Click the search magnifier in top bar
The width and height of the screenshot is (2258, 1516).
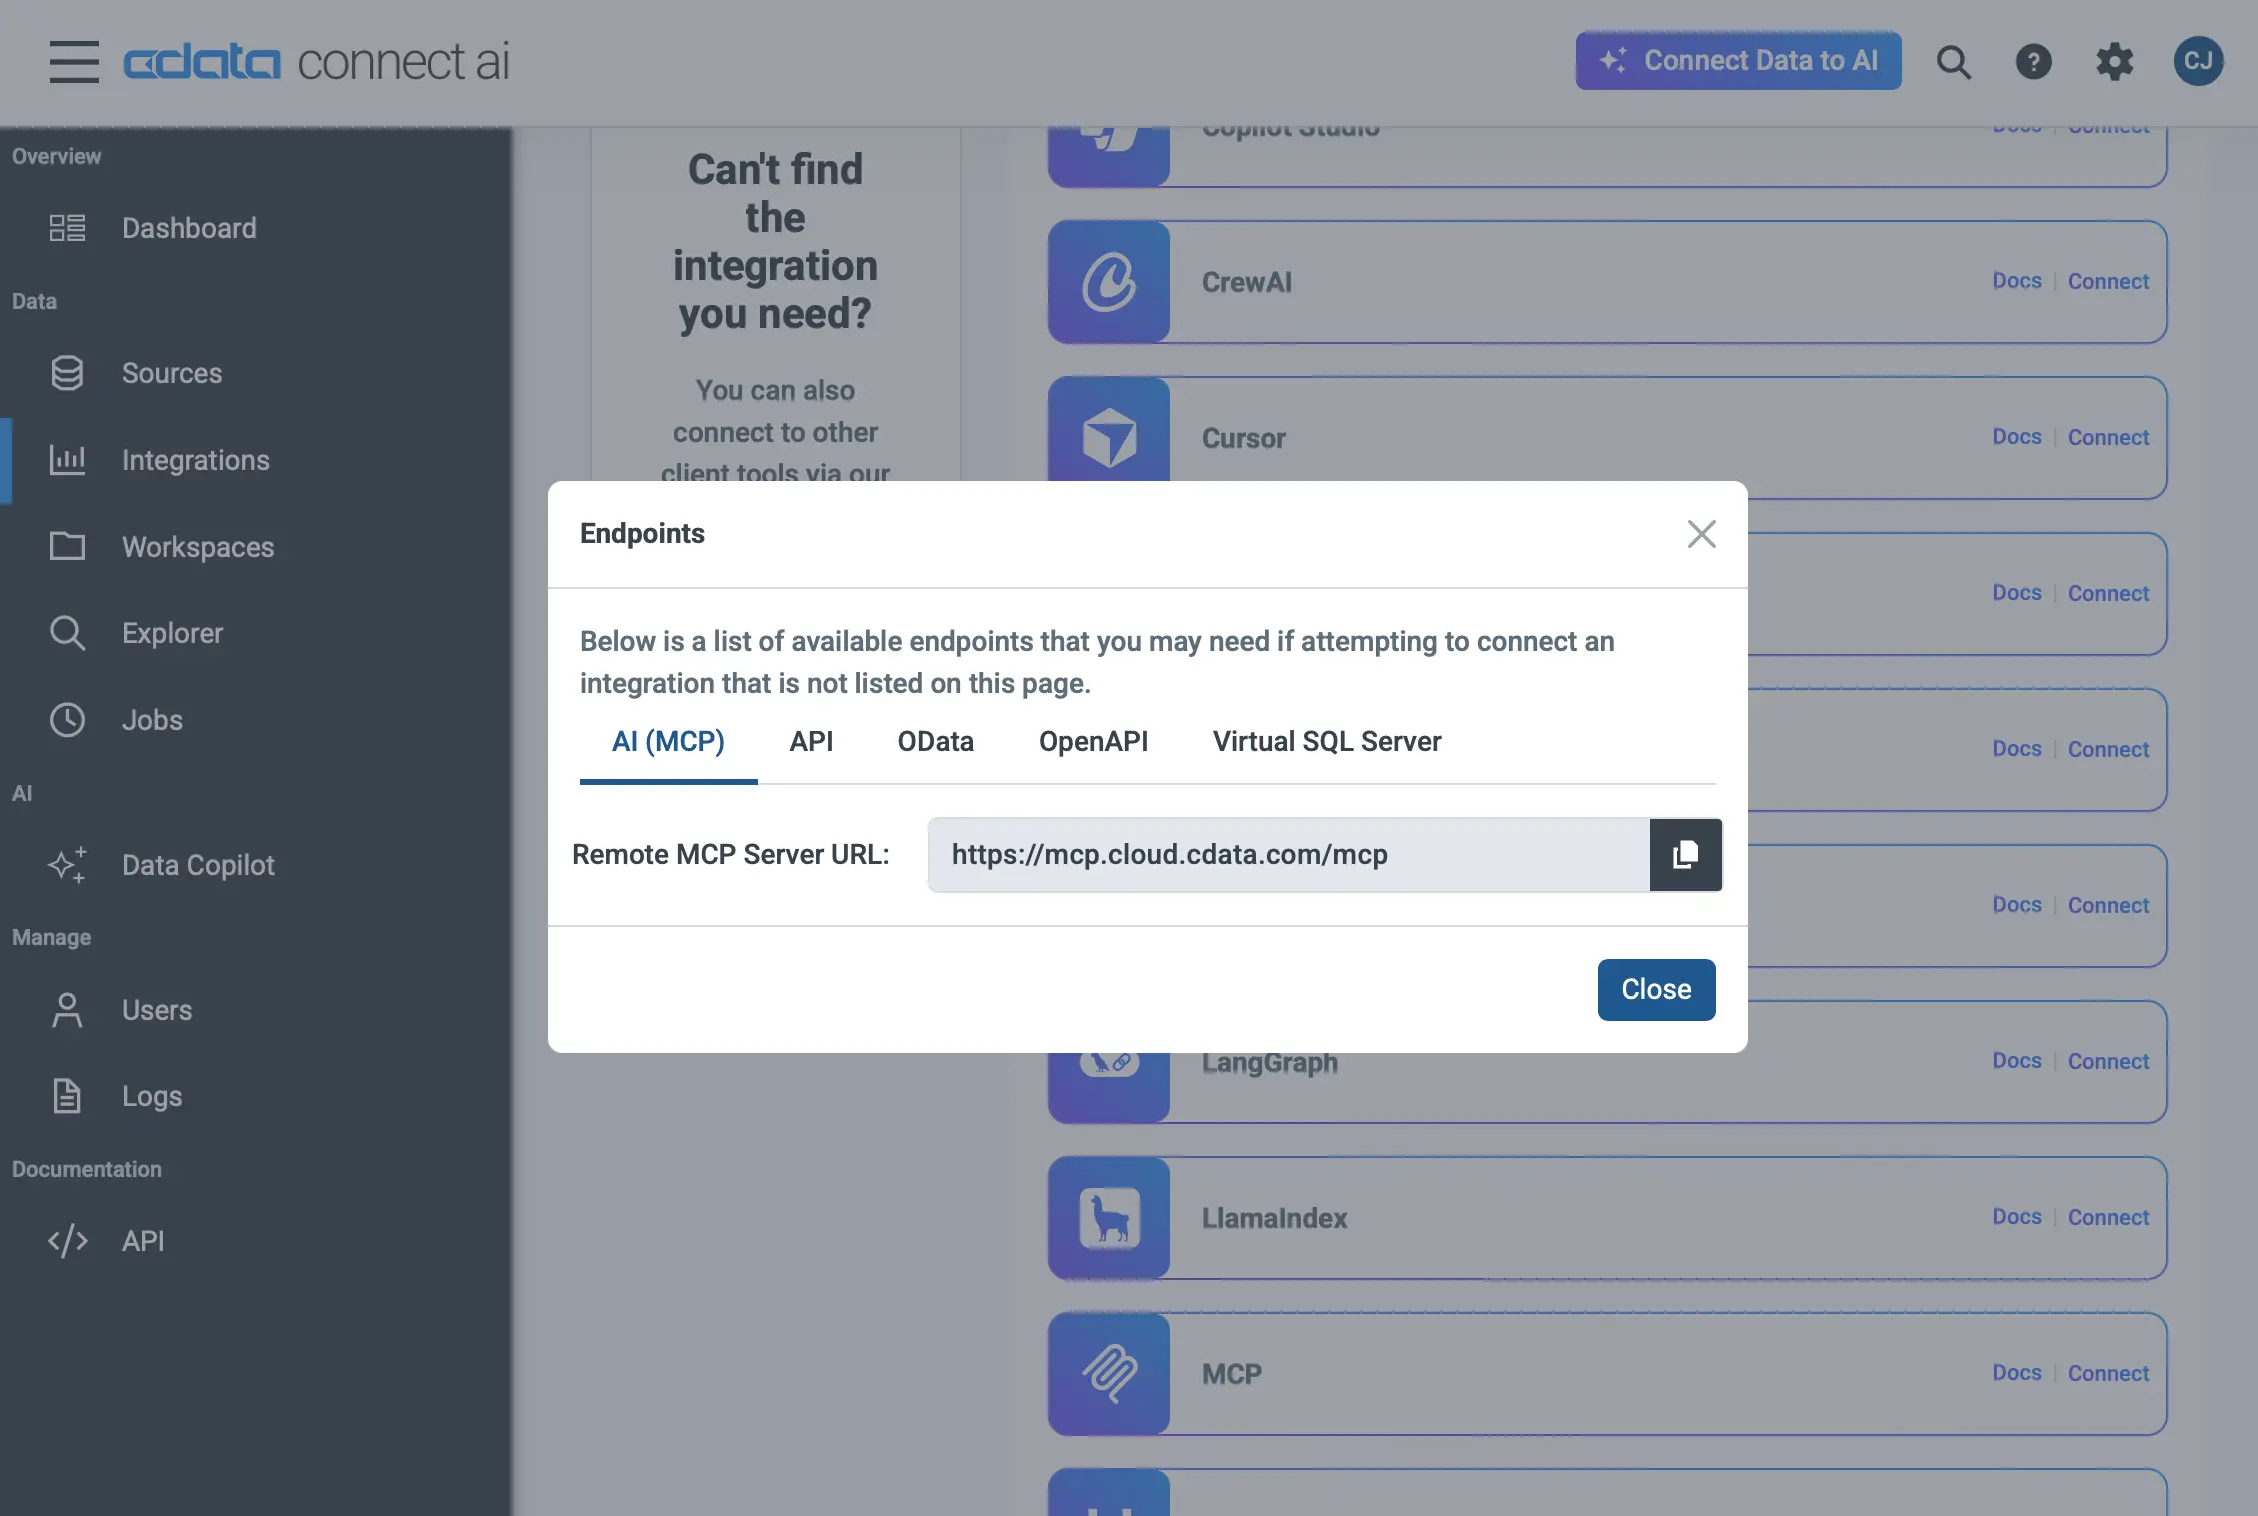1953,62
